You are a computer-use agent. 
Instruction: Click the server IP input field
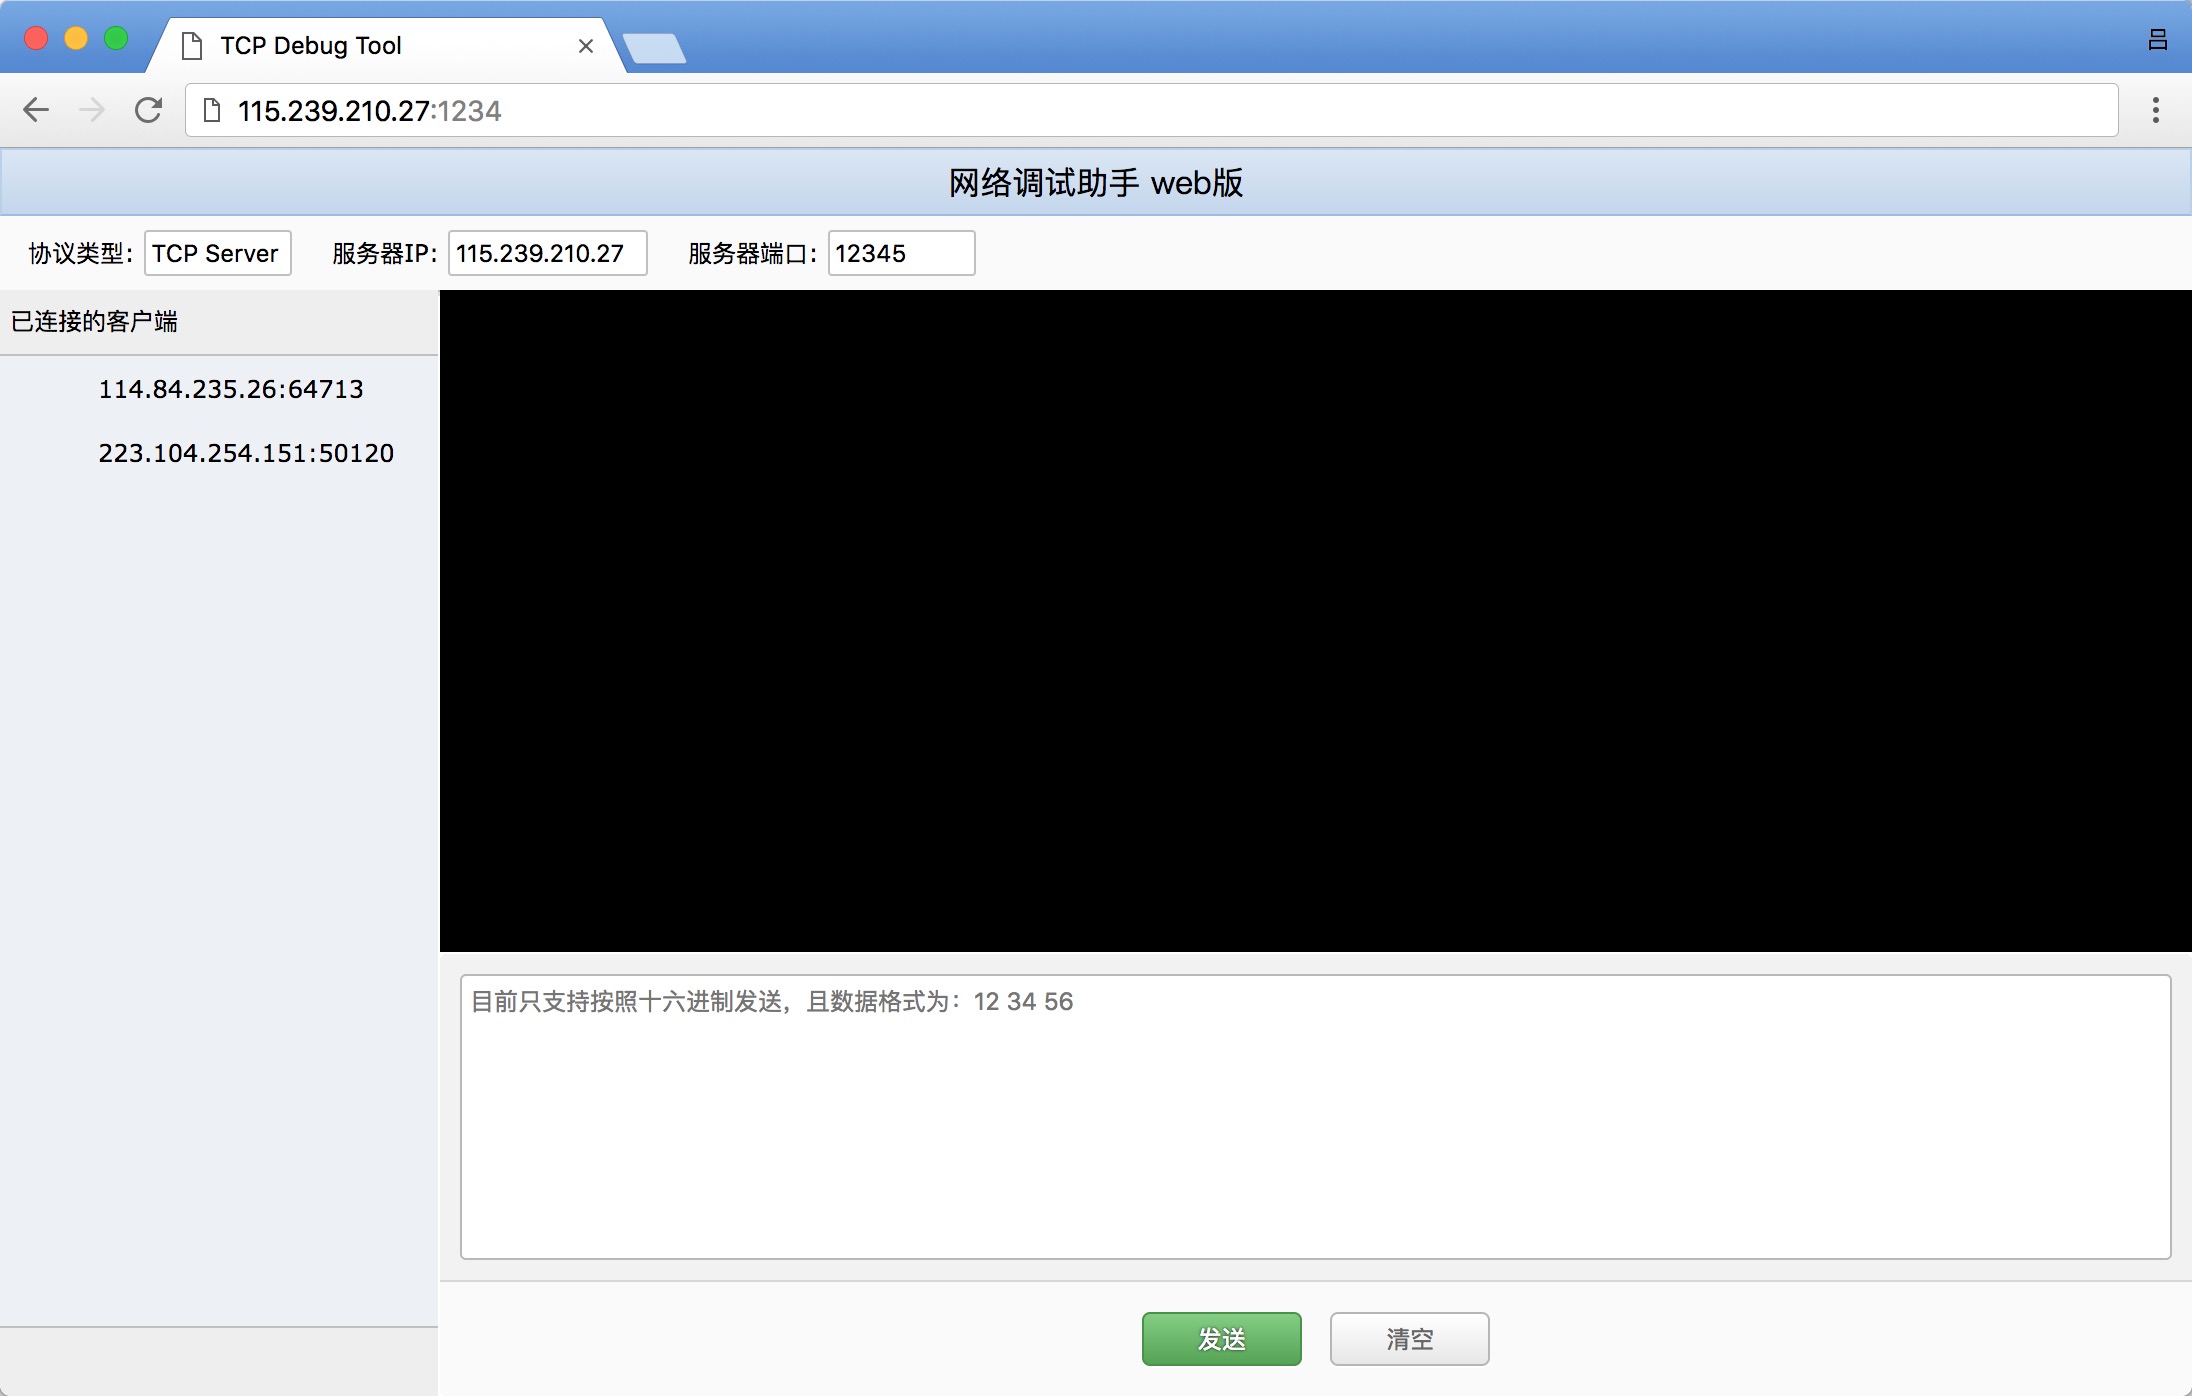(x=547, y=253)
